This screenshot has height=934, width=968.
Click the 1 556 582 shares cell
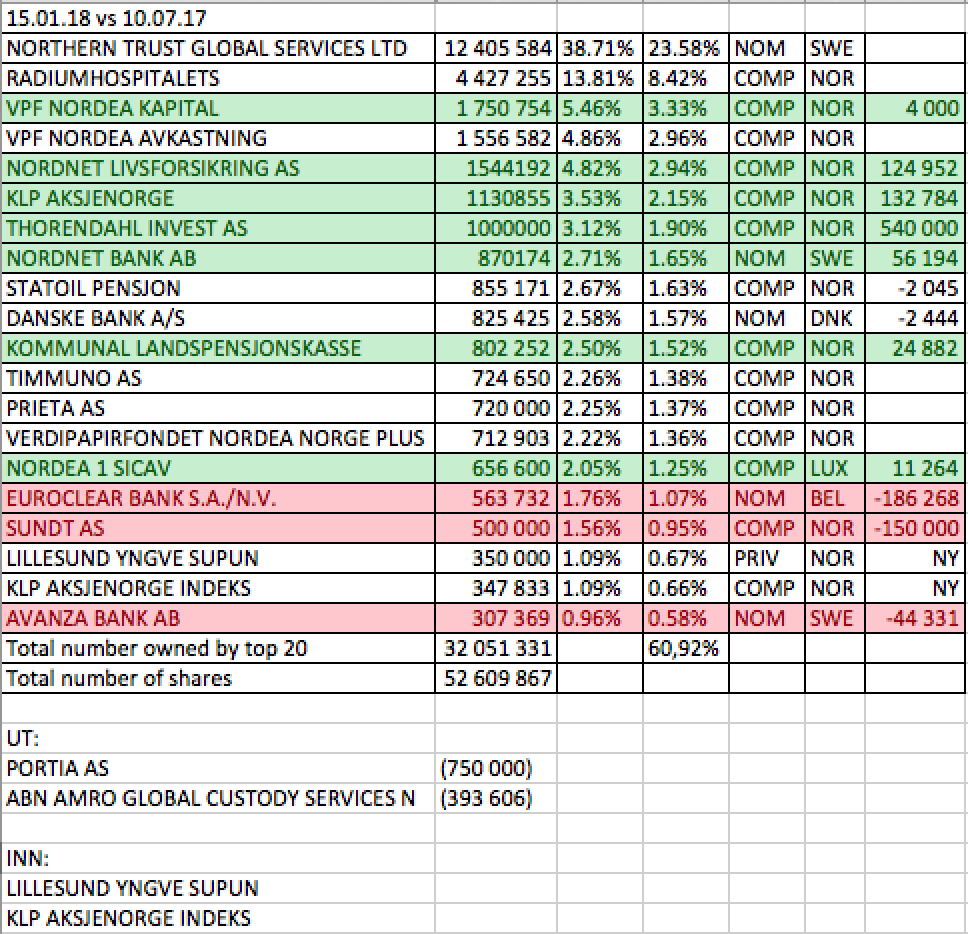click(496, 138)
